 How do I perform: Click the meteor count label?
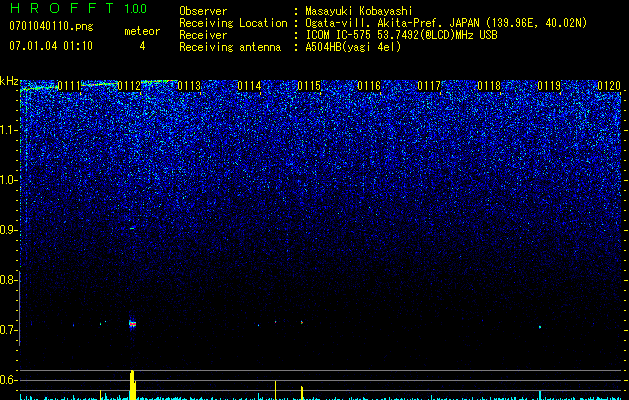click(x=142, y=31)
